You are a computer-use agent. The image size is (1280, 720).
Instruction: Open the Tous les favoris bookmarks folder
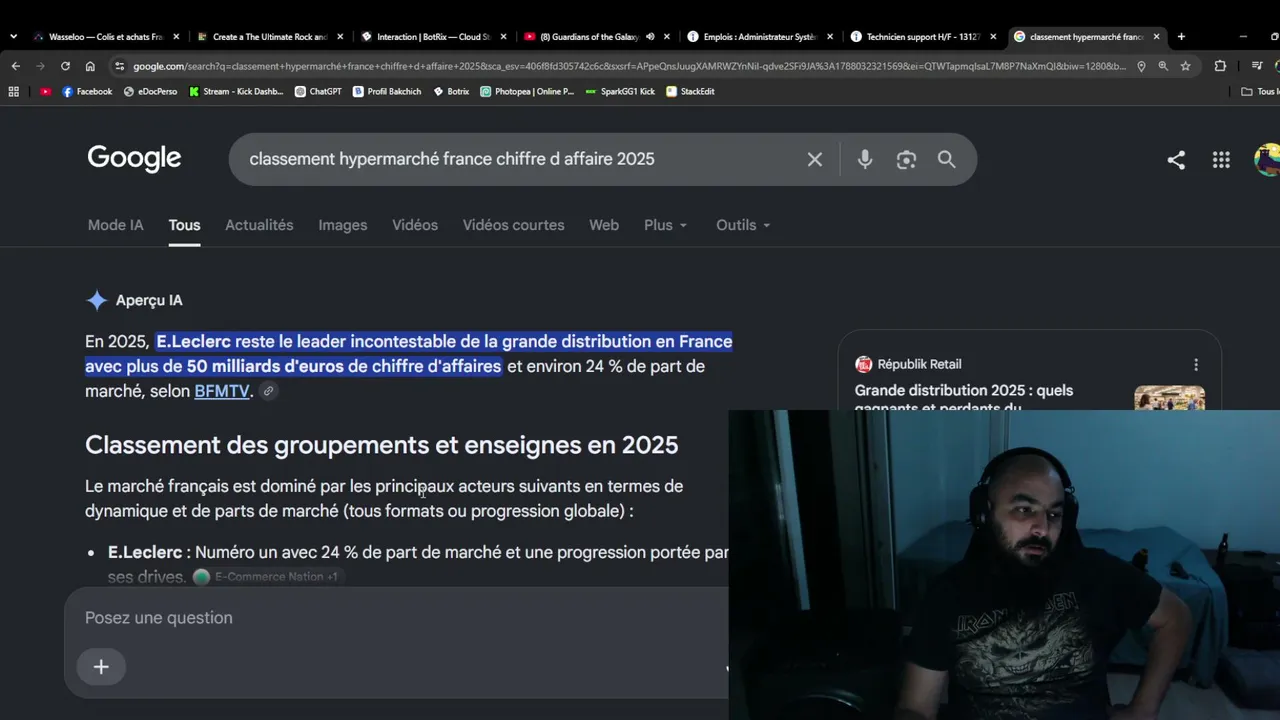1260,91
